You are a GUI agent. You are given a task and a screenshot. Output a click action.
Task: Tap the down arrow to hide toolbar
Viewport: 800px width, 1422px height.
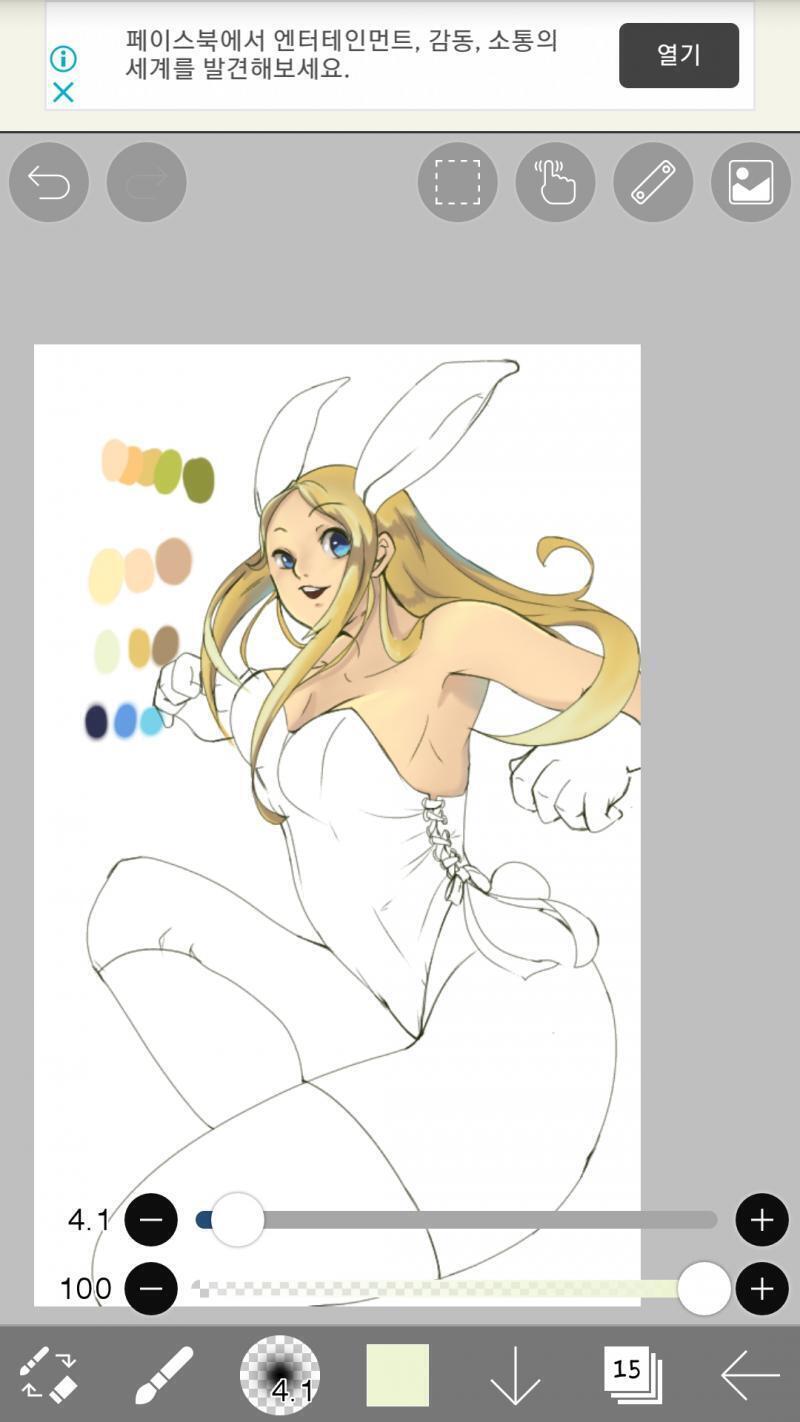point(515,1375)
